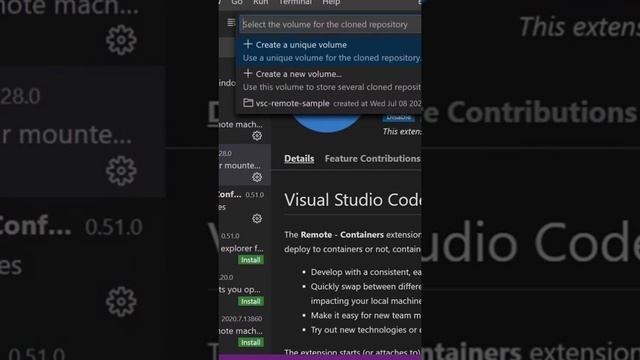Click the volume selection input field
Image resolution: width=640 pixels, height=360 pixels.
pyautogui.click(x=331, y=24)
